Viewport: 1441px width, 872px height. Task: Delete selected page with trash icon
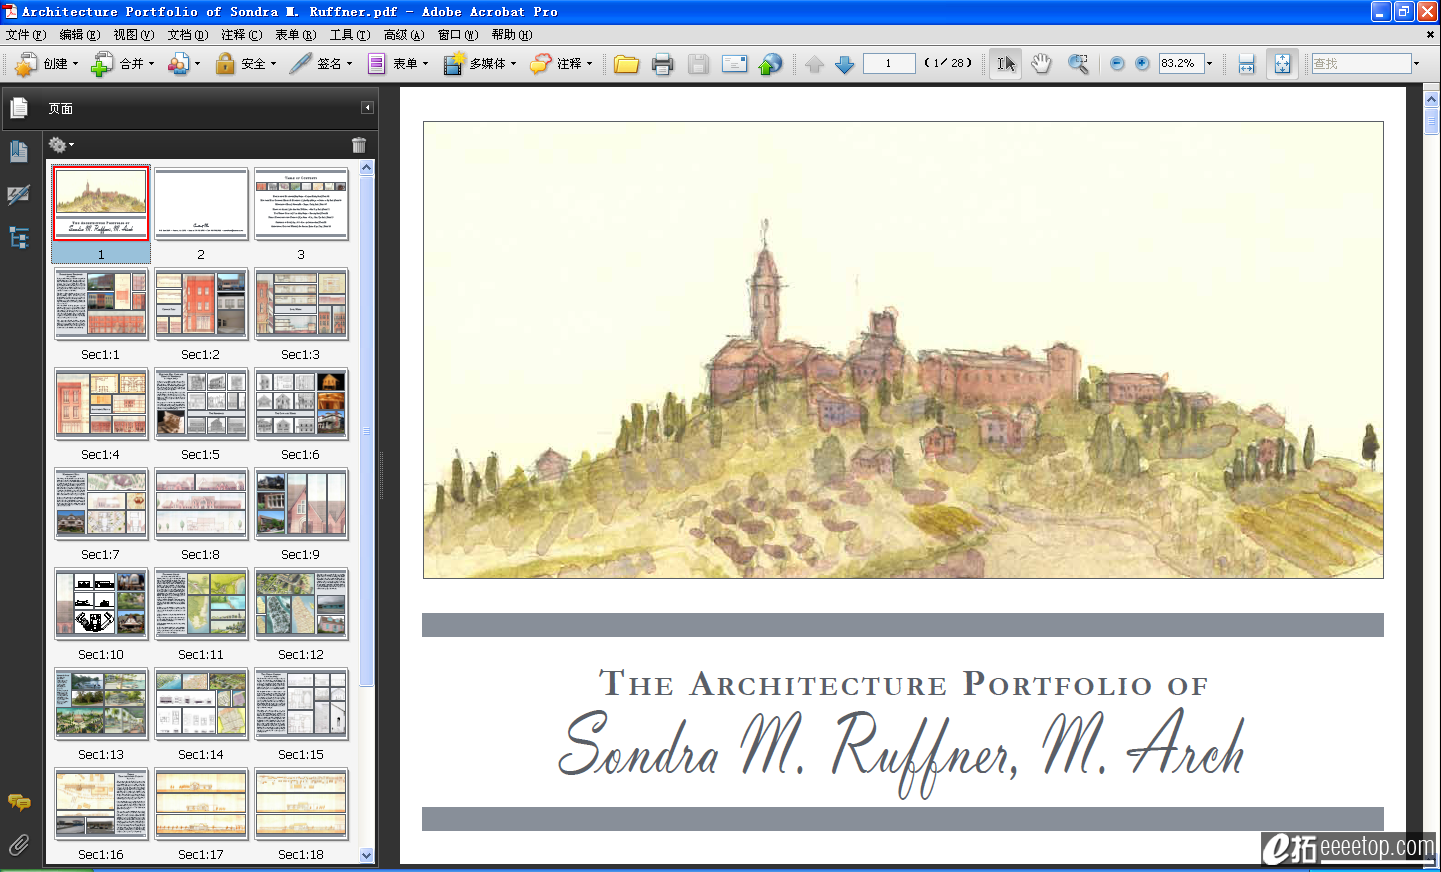(x=359, y=145)
